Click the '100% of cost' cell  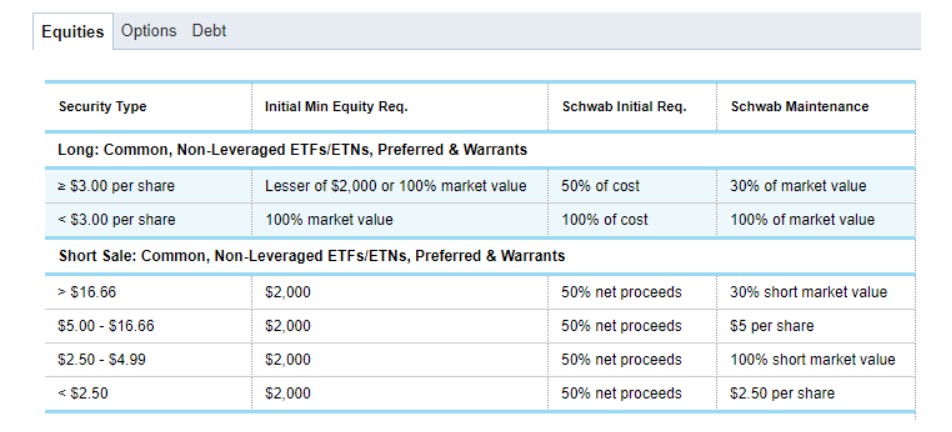605,219
